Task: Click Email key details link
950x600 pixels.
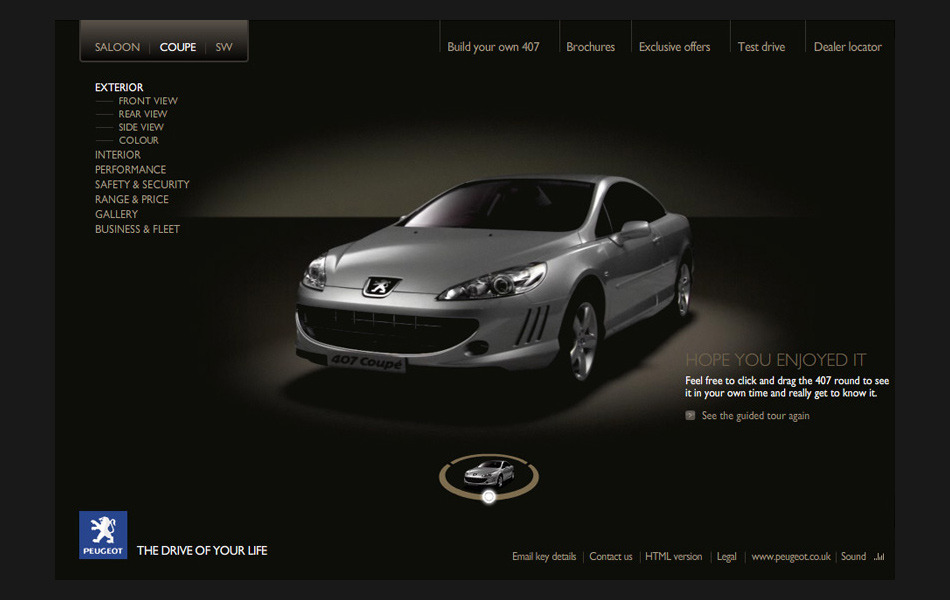Action: click(543, 556)
